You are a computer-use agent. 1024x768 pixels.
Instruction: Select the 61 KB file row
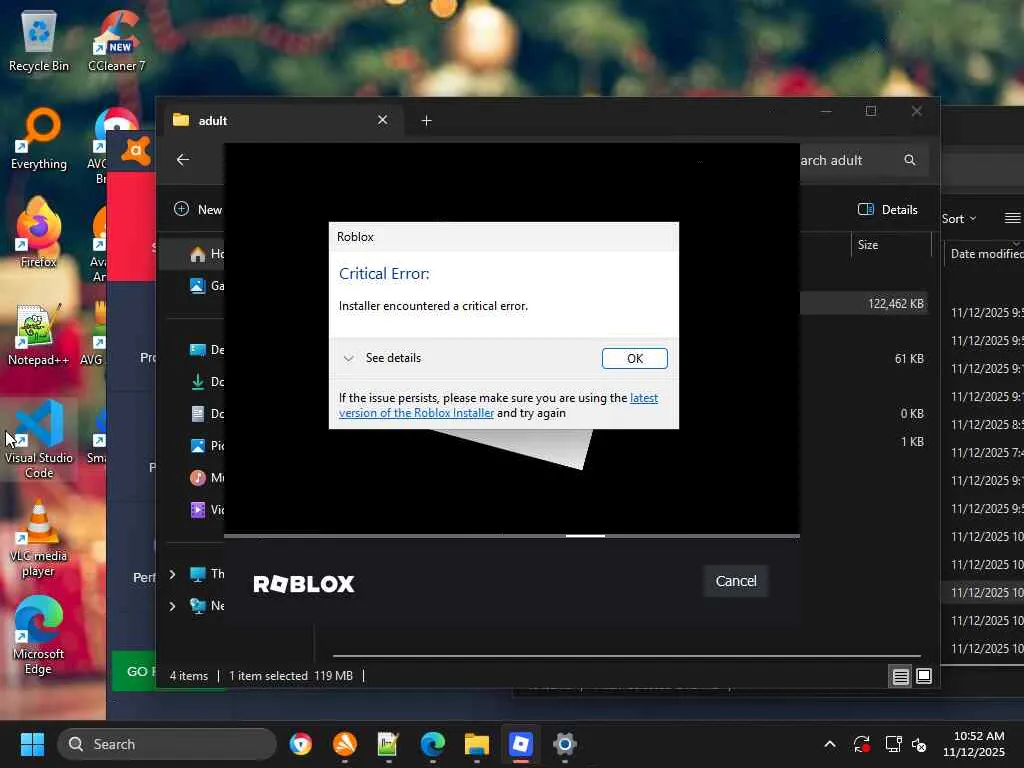pos(864,359)
